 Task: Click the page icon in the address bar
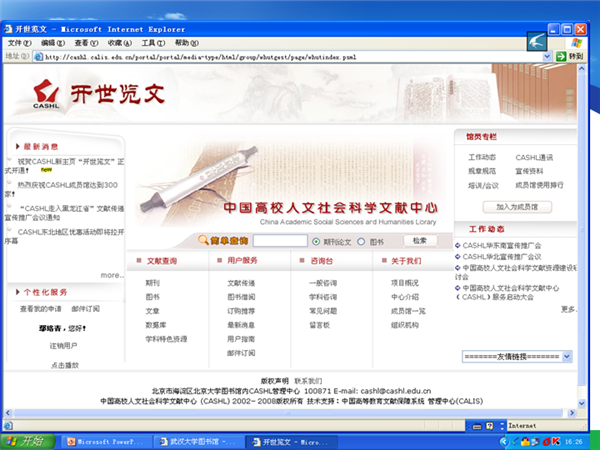click(39, 57)
